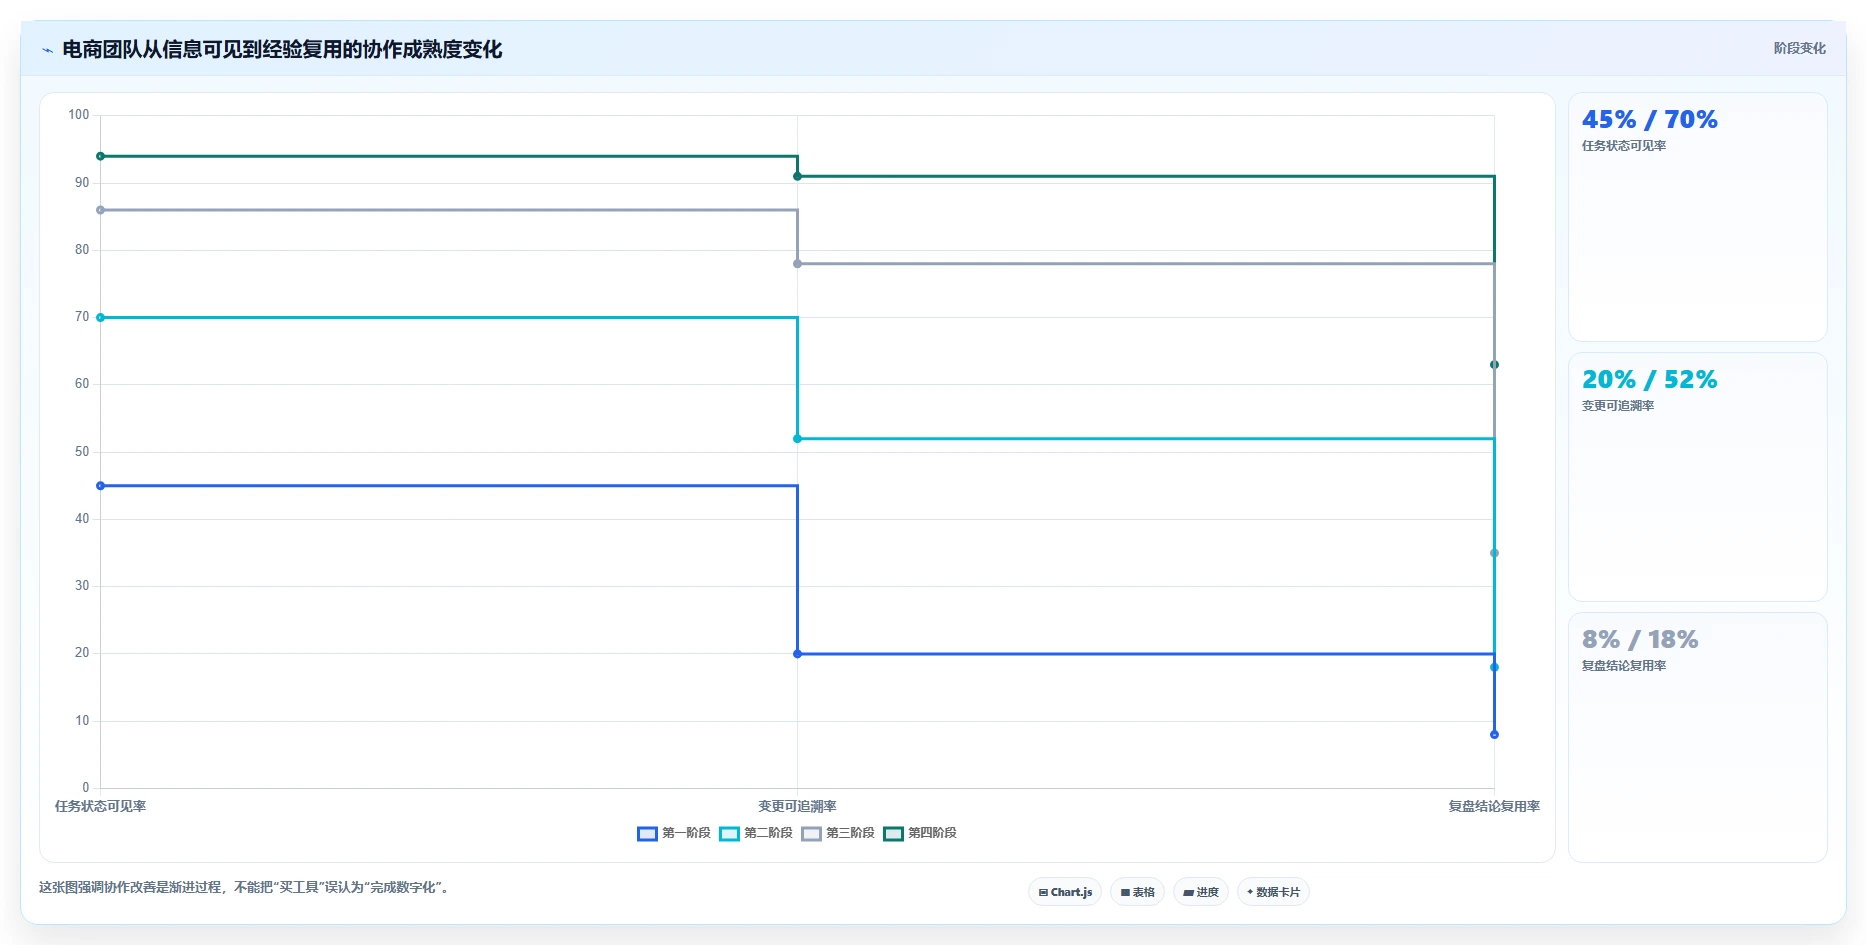
Task: Click the 进度 tag pill
Action: (1200, 892)
